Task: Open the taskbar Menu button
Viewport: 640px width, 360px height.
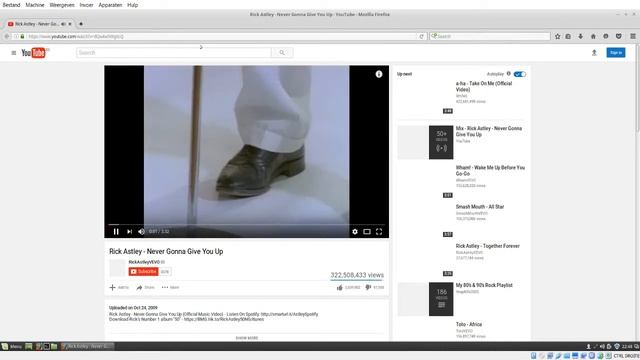Action: [x=11, y=347]
